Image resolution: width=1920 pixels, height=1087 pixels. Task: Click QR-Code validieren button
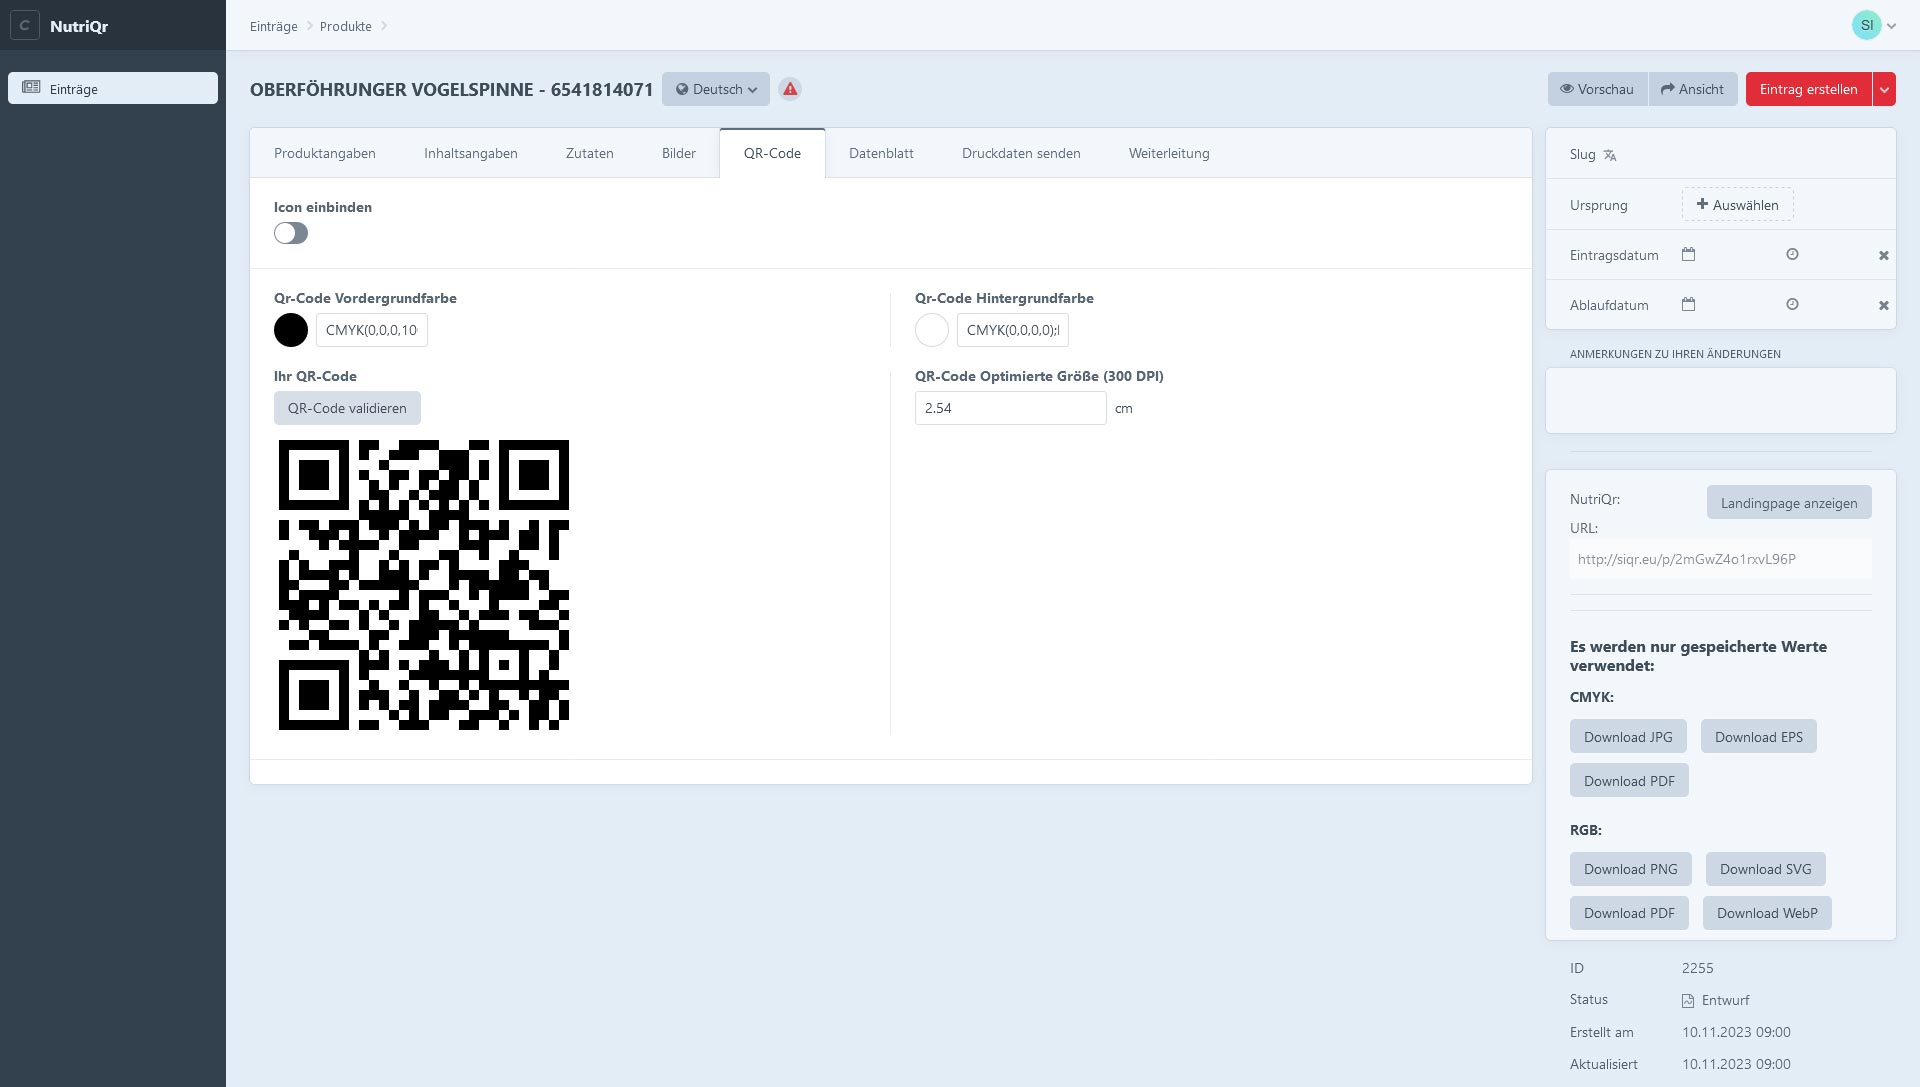tap(347, 408)
